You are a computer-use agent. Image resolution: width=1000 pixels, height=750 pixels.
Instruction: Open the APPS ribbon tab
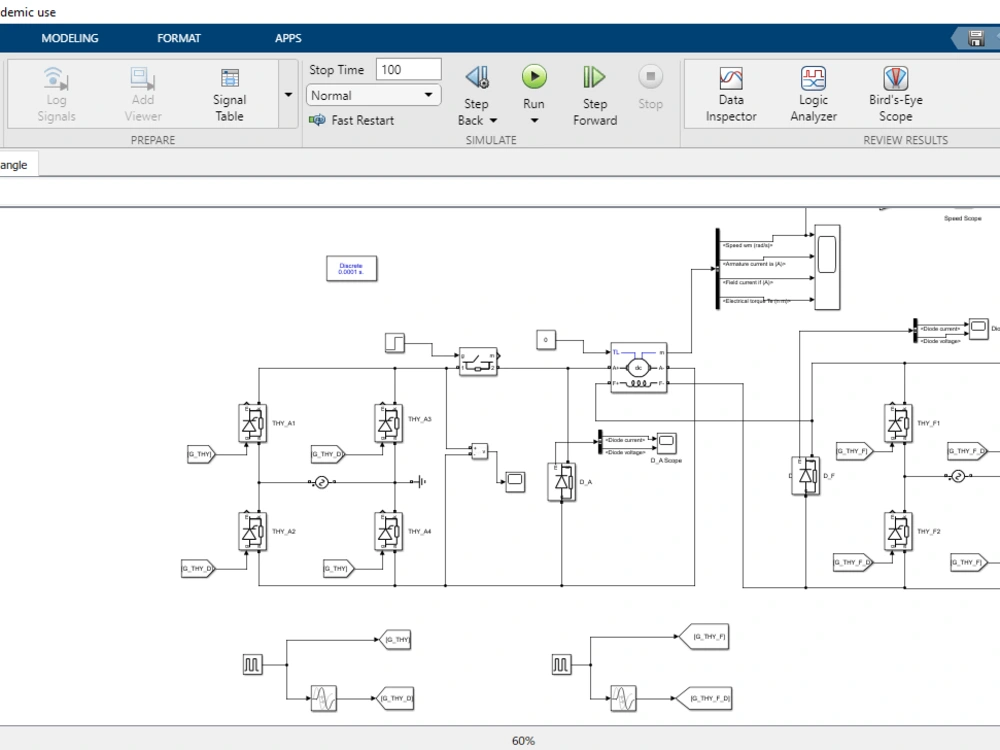pos(288,38)
